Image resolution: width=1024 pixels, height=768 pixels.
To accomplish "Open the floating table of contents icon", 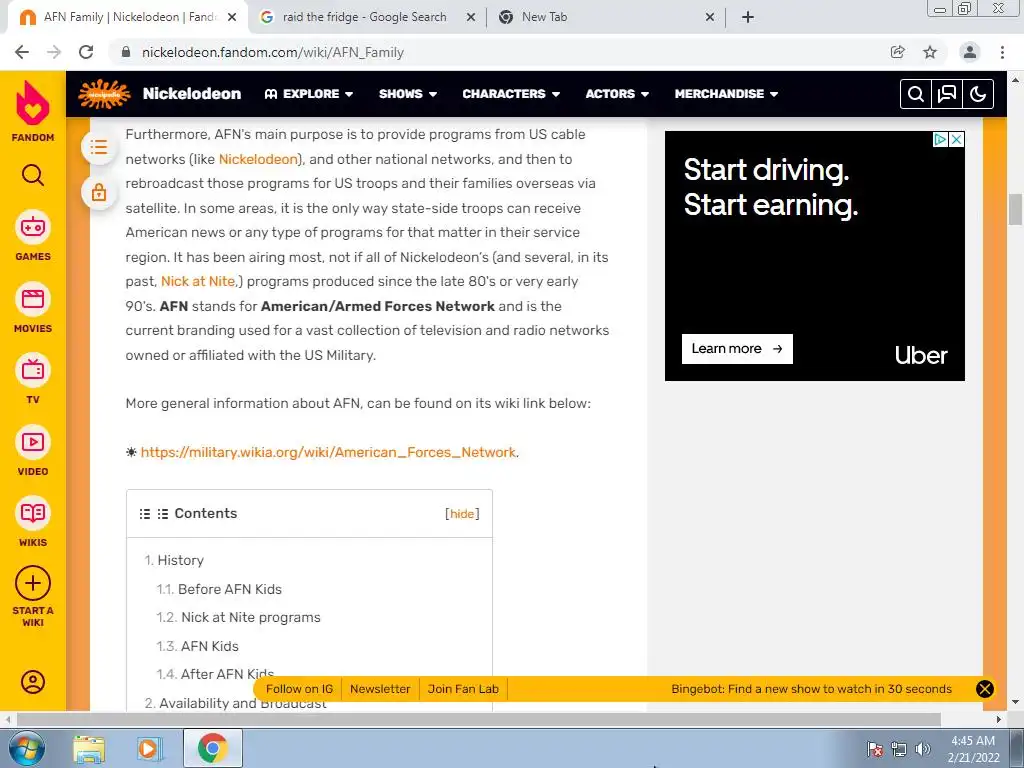I will tap(99, 147).
